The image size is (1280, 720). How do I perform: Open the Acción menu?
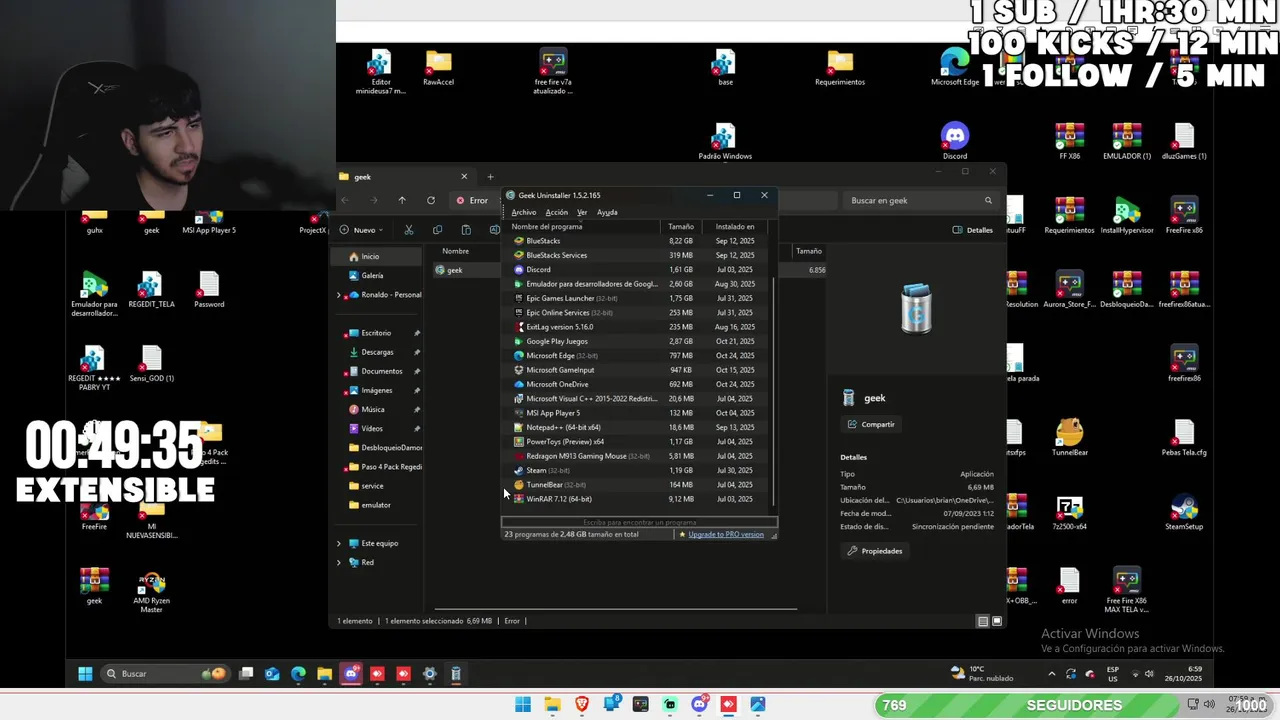557,212
